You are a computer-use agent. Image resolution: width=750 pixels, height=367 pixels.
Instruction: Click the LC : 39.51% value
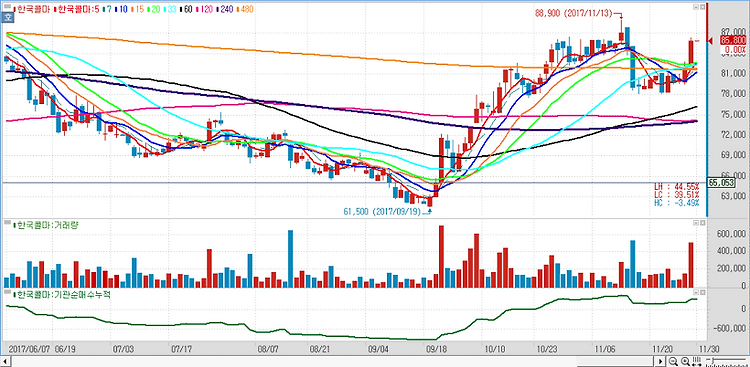pos(676,194)
